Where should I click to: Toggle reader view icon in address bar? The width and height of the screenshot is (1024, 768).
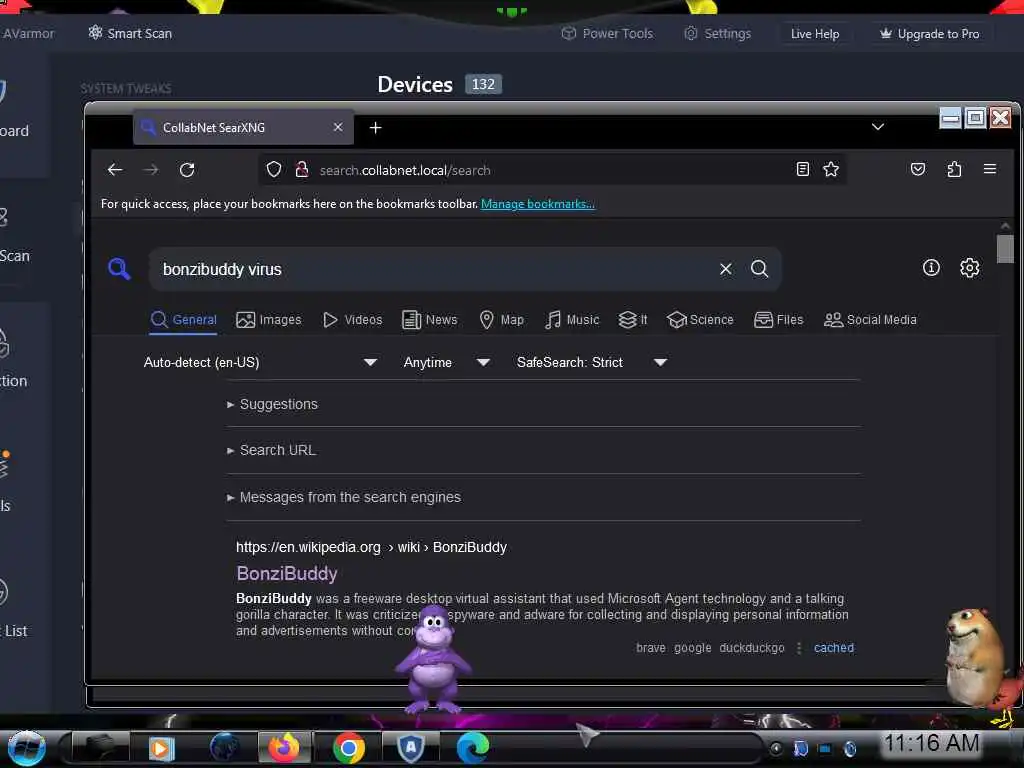803,169
